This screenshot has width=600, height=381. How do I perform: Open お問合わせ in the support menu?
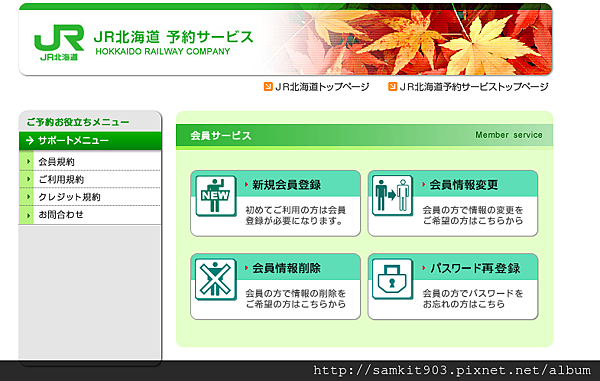click(x=60, y=215)
